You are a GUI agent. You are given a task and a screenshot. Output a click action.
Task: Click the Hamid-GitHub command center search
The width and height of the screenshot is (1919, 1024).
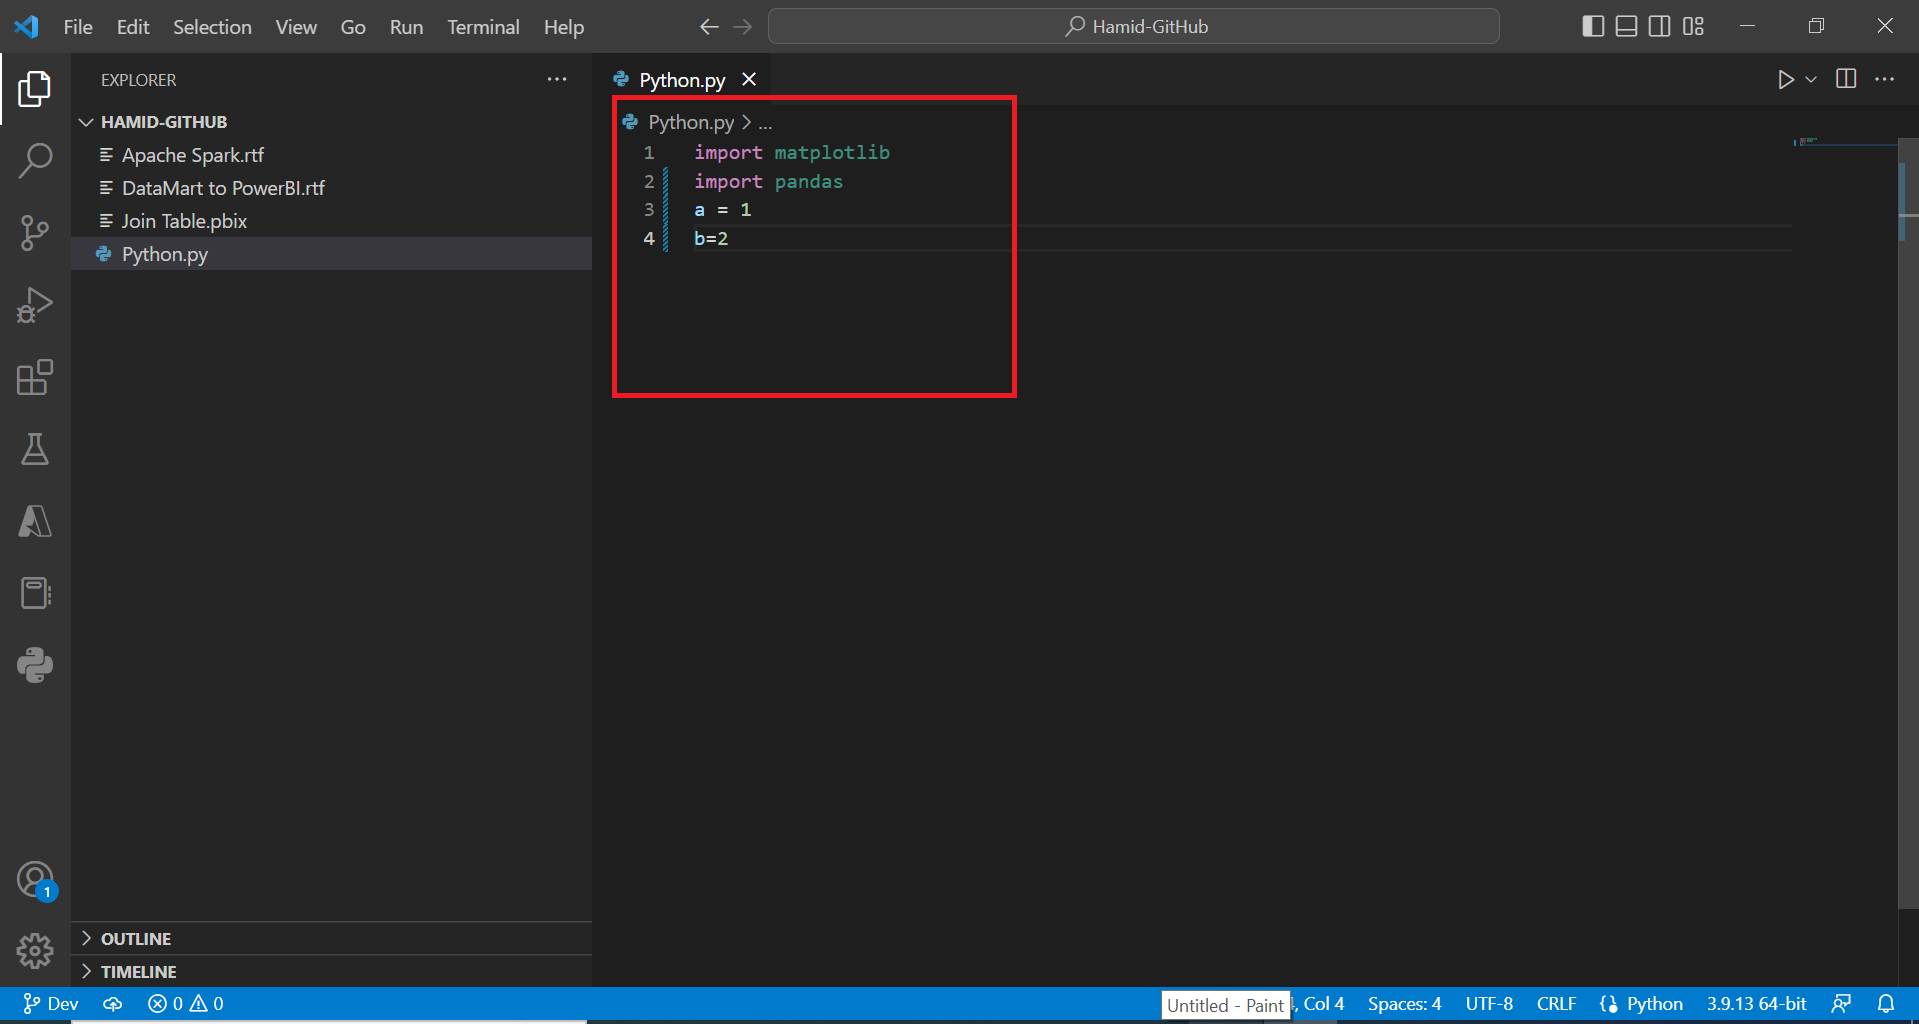click(x=1134, y=26)
